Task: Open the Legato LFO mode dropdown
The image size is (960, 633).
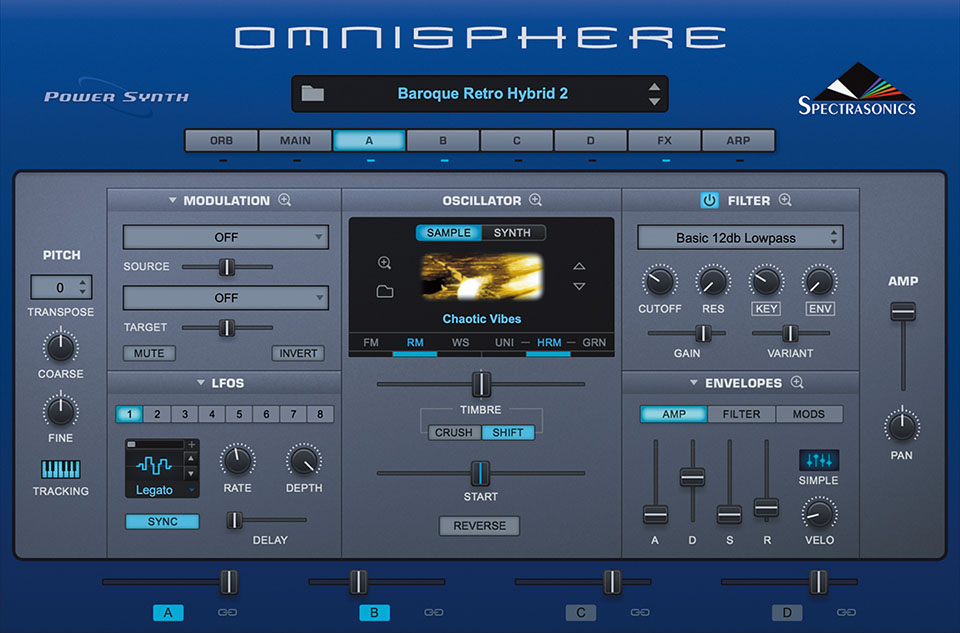Action: click(162, 490)
